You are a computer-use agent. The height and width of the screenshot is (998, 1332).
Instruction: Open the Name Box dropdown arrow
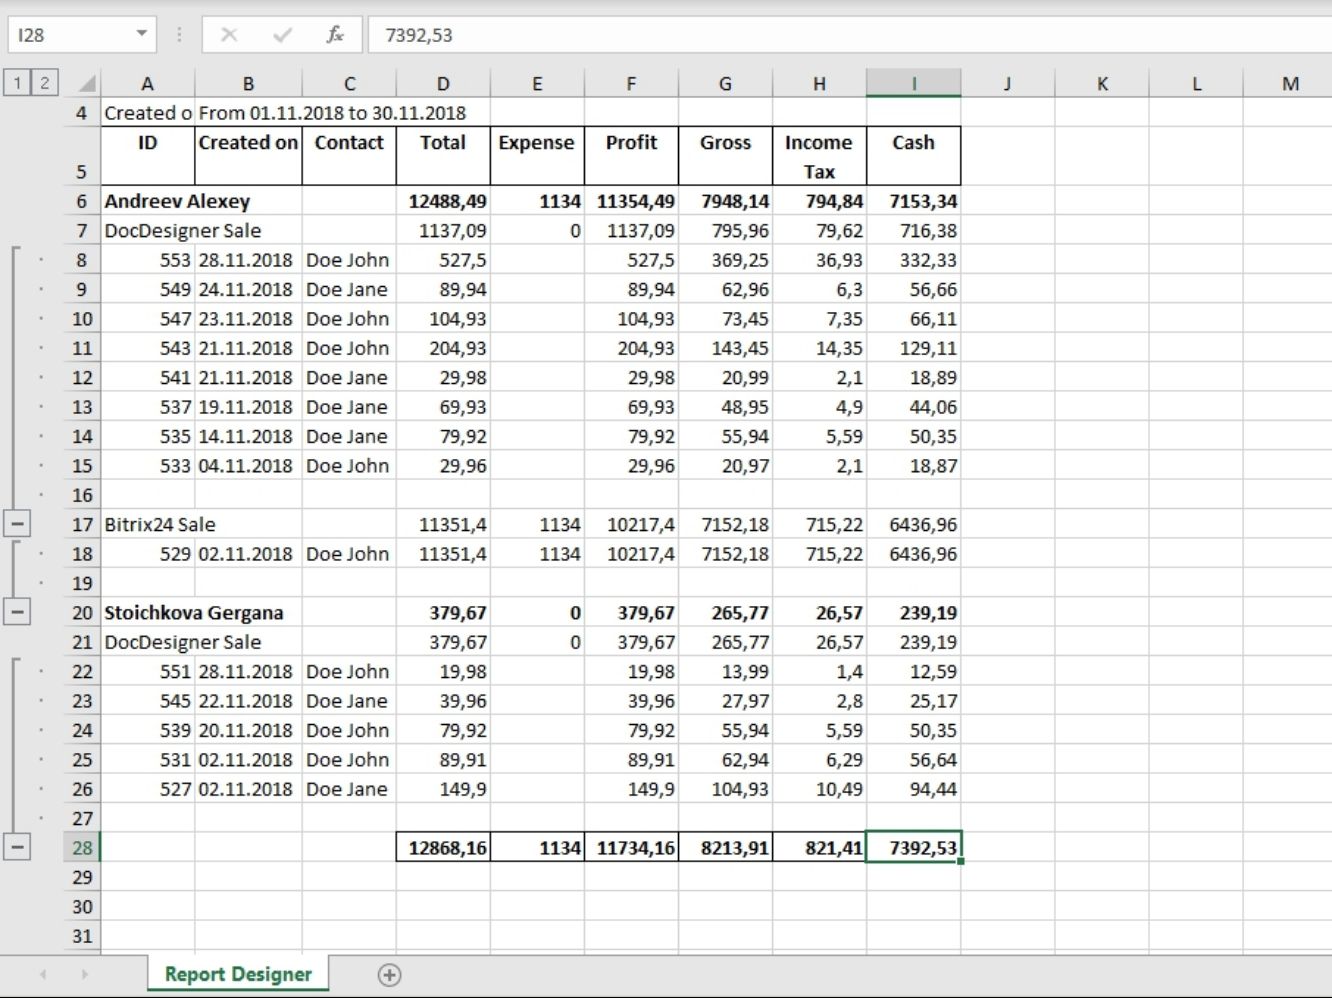142,35
